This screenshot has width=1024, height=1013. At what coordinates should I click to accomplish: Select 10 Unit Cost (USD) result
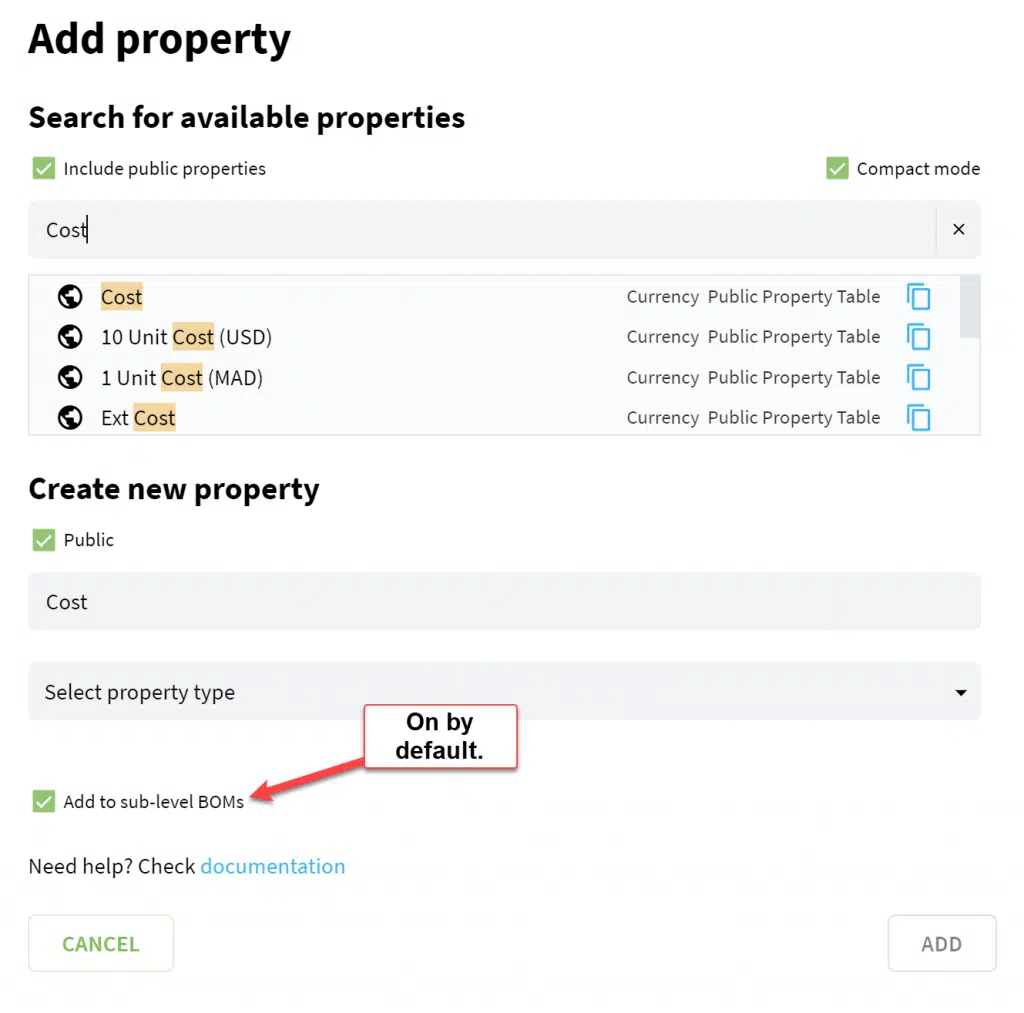tap(494, 337)
